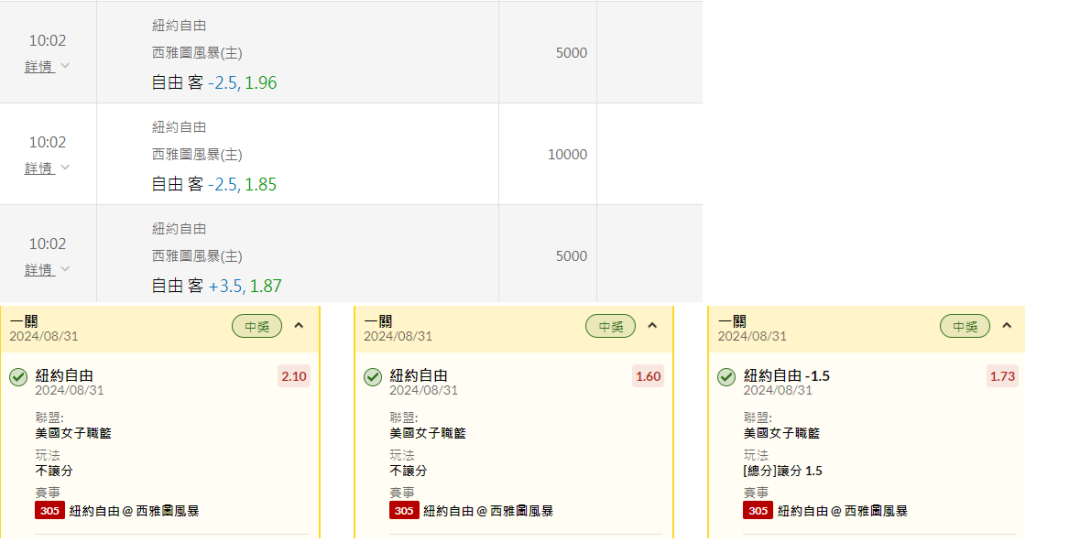Click 中獎 badge on the 1.60 odds ticket

[611, 326]
